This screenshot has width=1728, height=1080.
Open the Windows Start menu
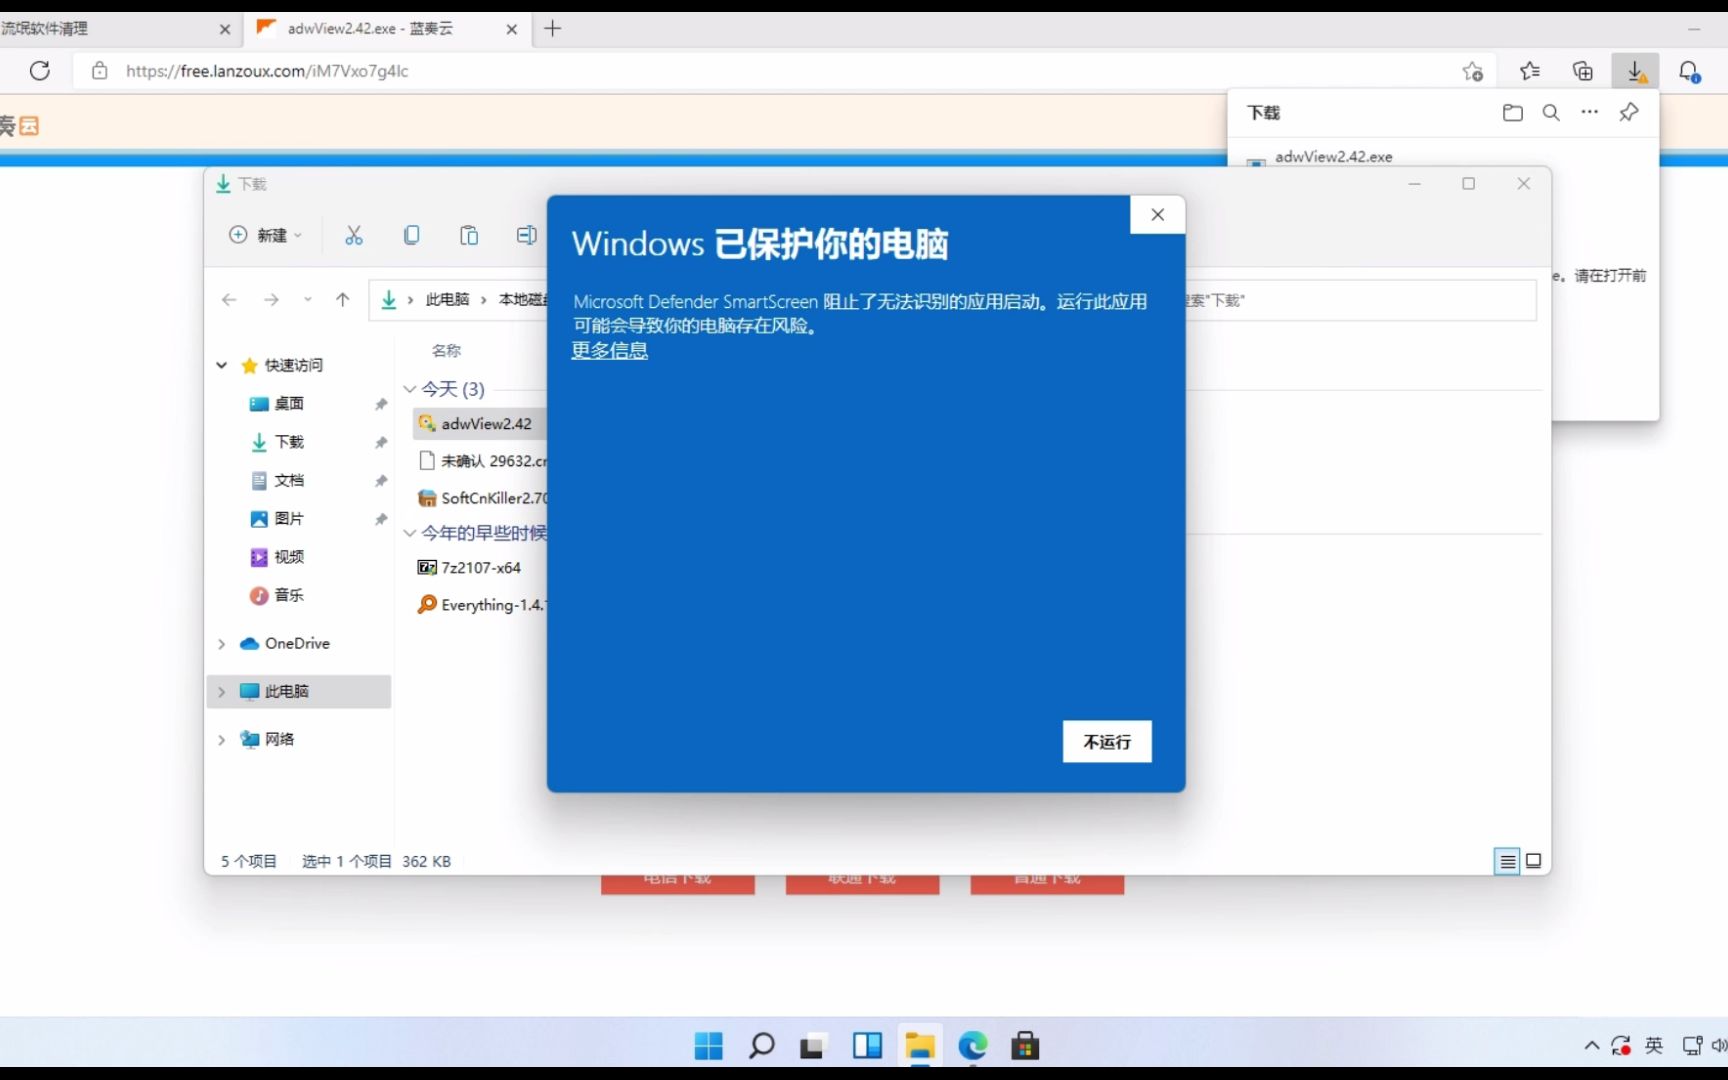pos(708,1046)
